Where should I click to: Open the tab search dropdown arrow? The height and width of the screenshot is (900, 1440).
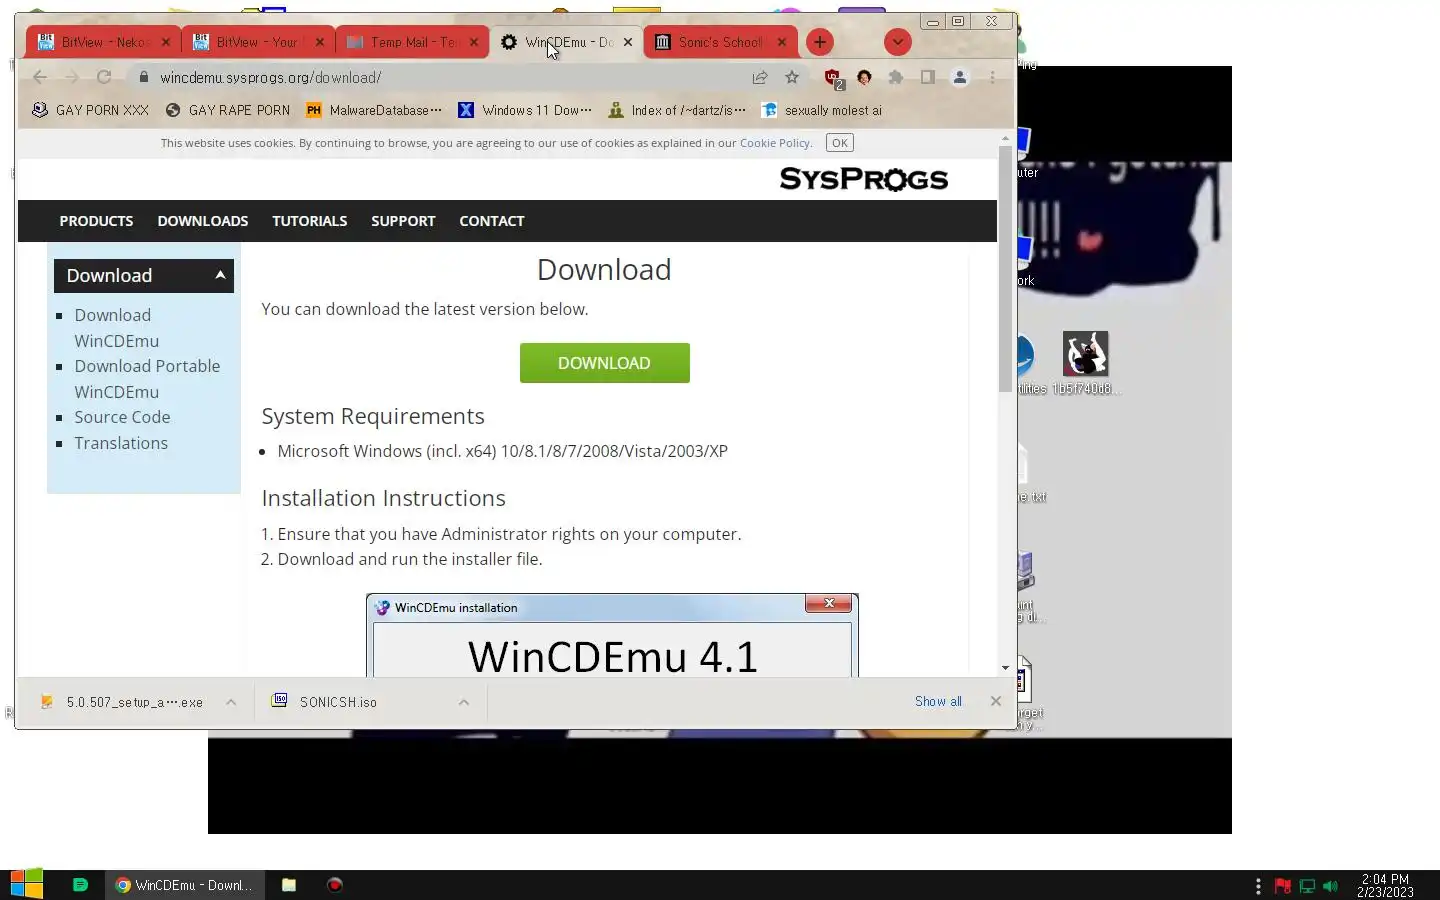click(x=898, y=42)
